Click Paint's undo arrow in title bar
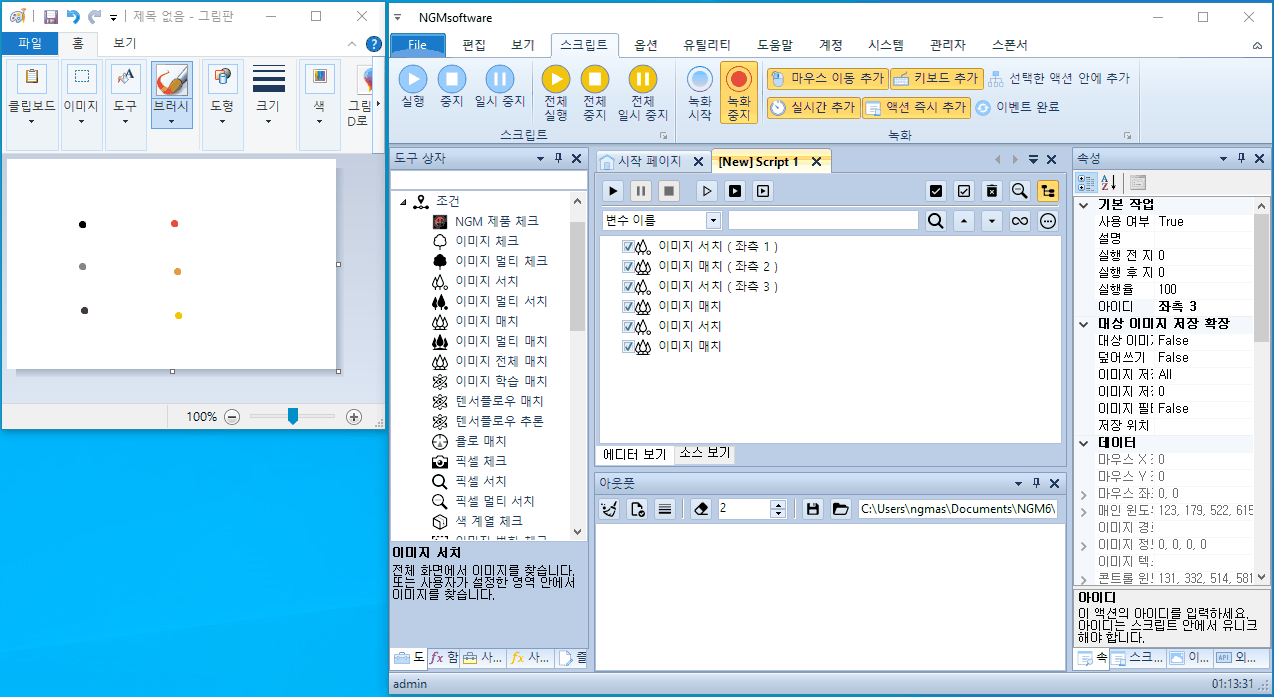Image resolution: width=1274 pixels, height=697 pixels. 73,17
